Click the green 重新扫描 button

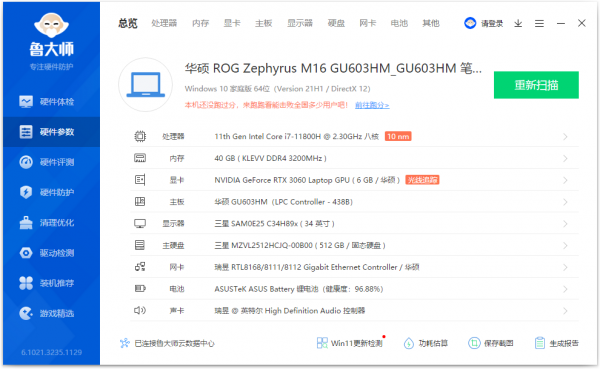[536, 85]
